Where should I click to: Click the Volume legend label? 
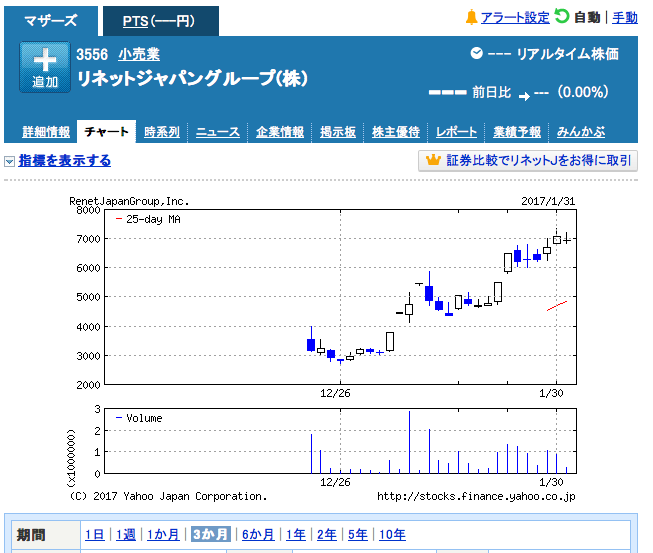coord(144,418)
